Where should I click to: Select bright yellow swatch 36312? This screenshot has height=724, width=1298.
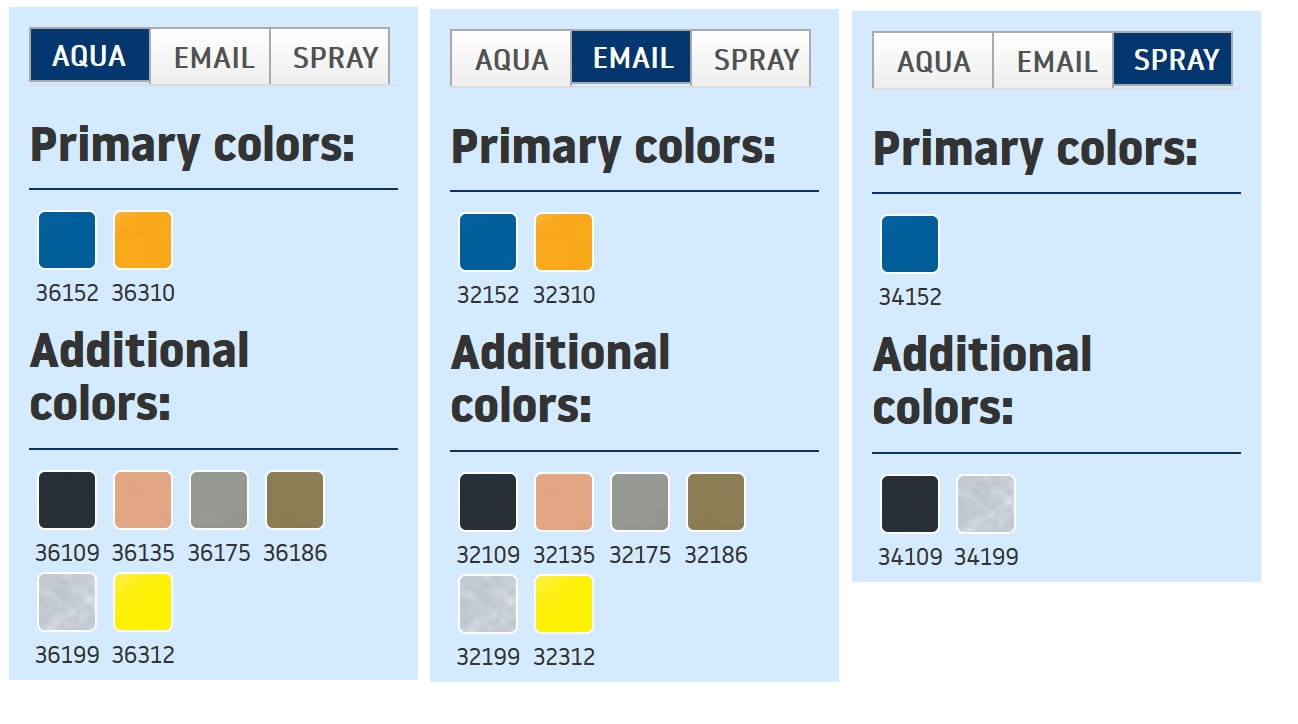click(143, 602)
